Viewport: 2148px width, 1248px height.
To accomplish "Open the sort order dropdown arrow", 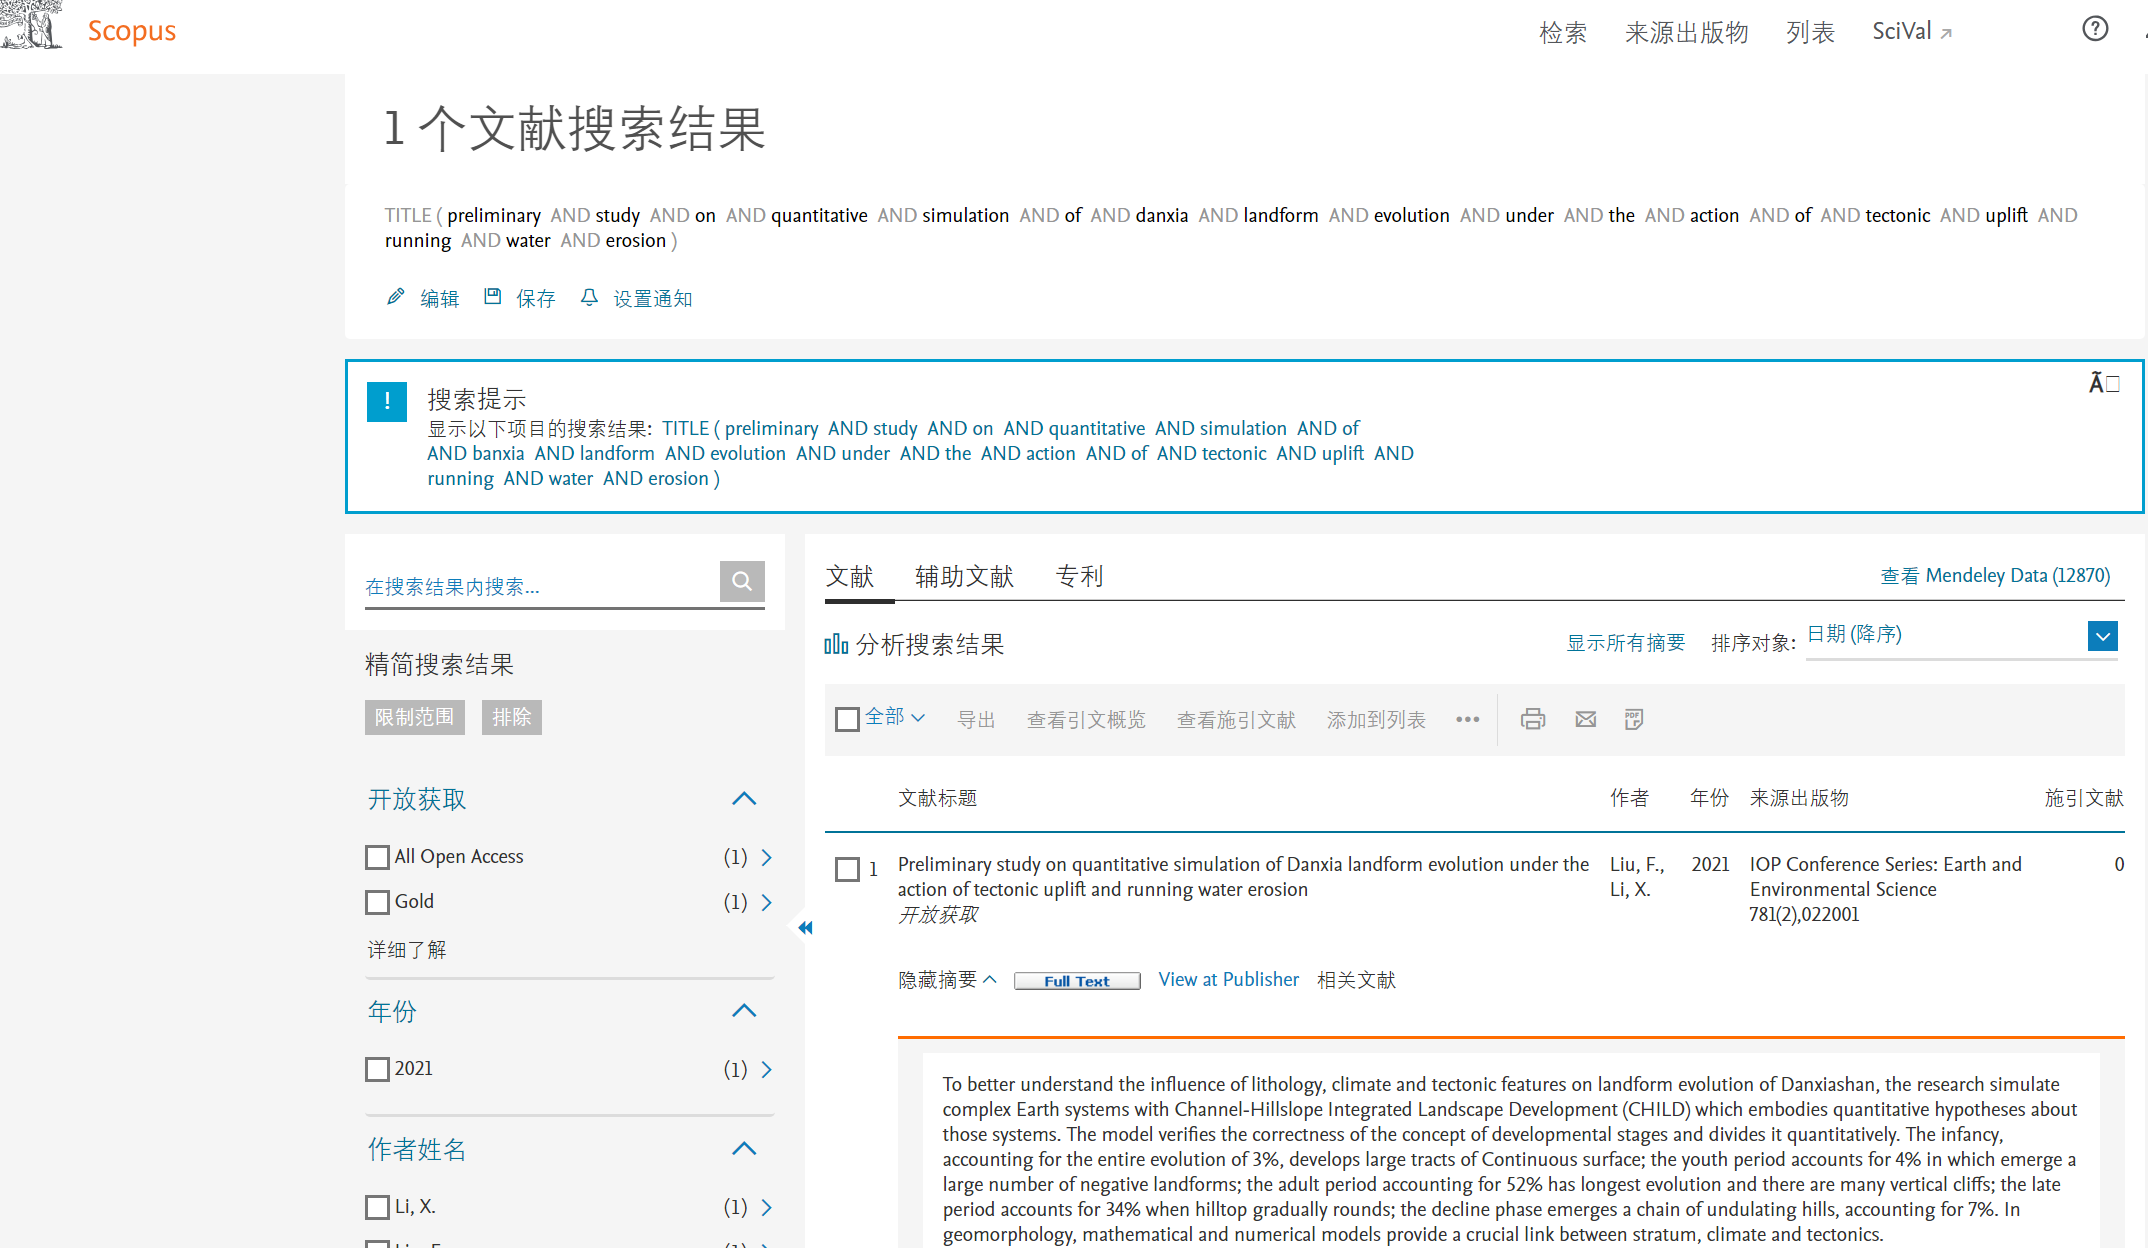I will click(x=2102, y=636).
